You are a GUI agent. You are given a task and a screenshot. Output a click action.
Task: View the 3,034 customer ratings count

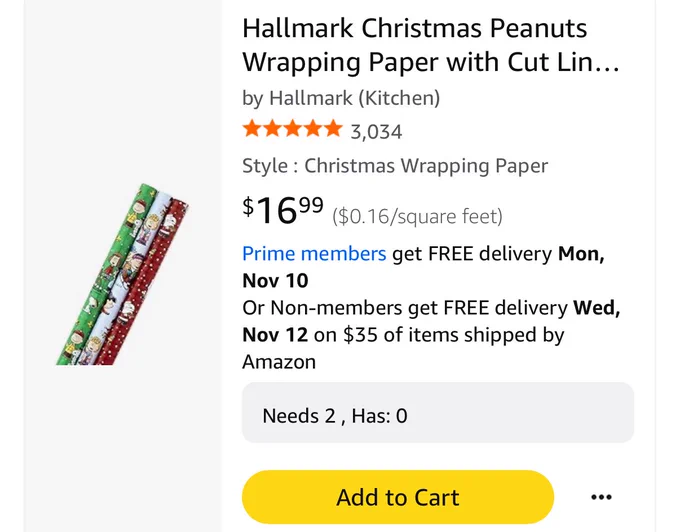[376, 131]
